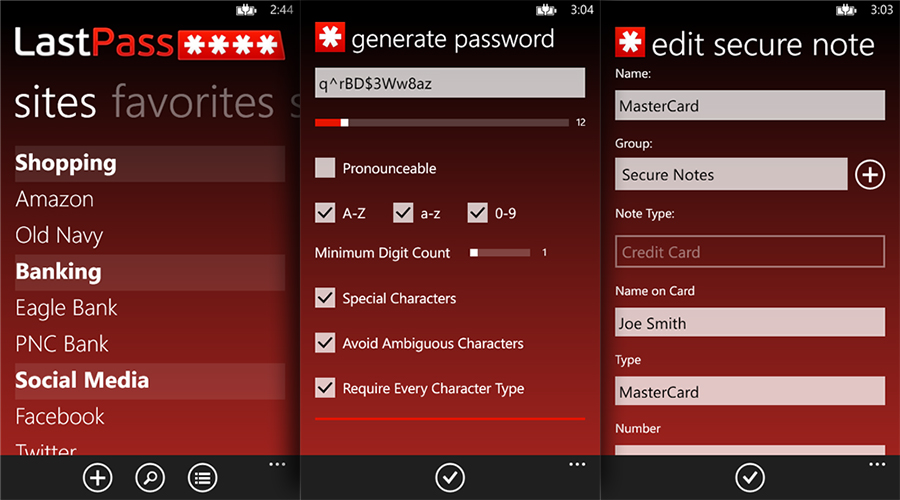This screenshot has height=500, width=900.
Task: Click the 3:04 clock on generate password screen
Action: (582, 10)
